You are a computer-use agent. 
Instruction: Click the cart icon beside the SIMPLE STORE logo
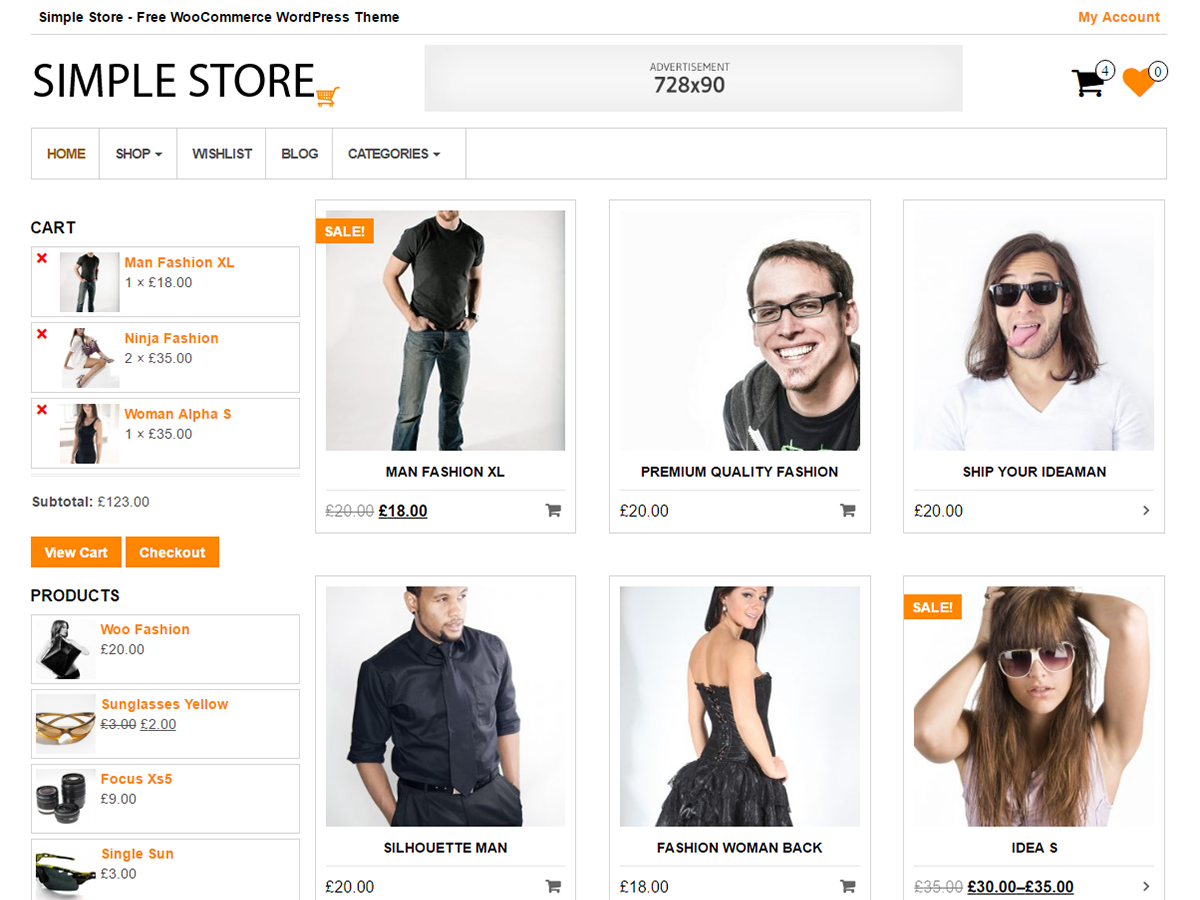(327, 95)
